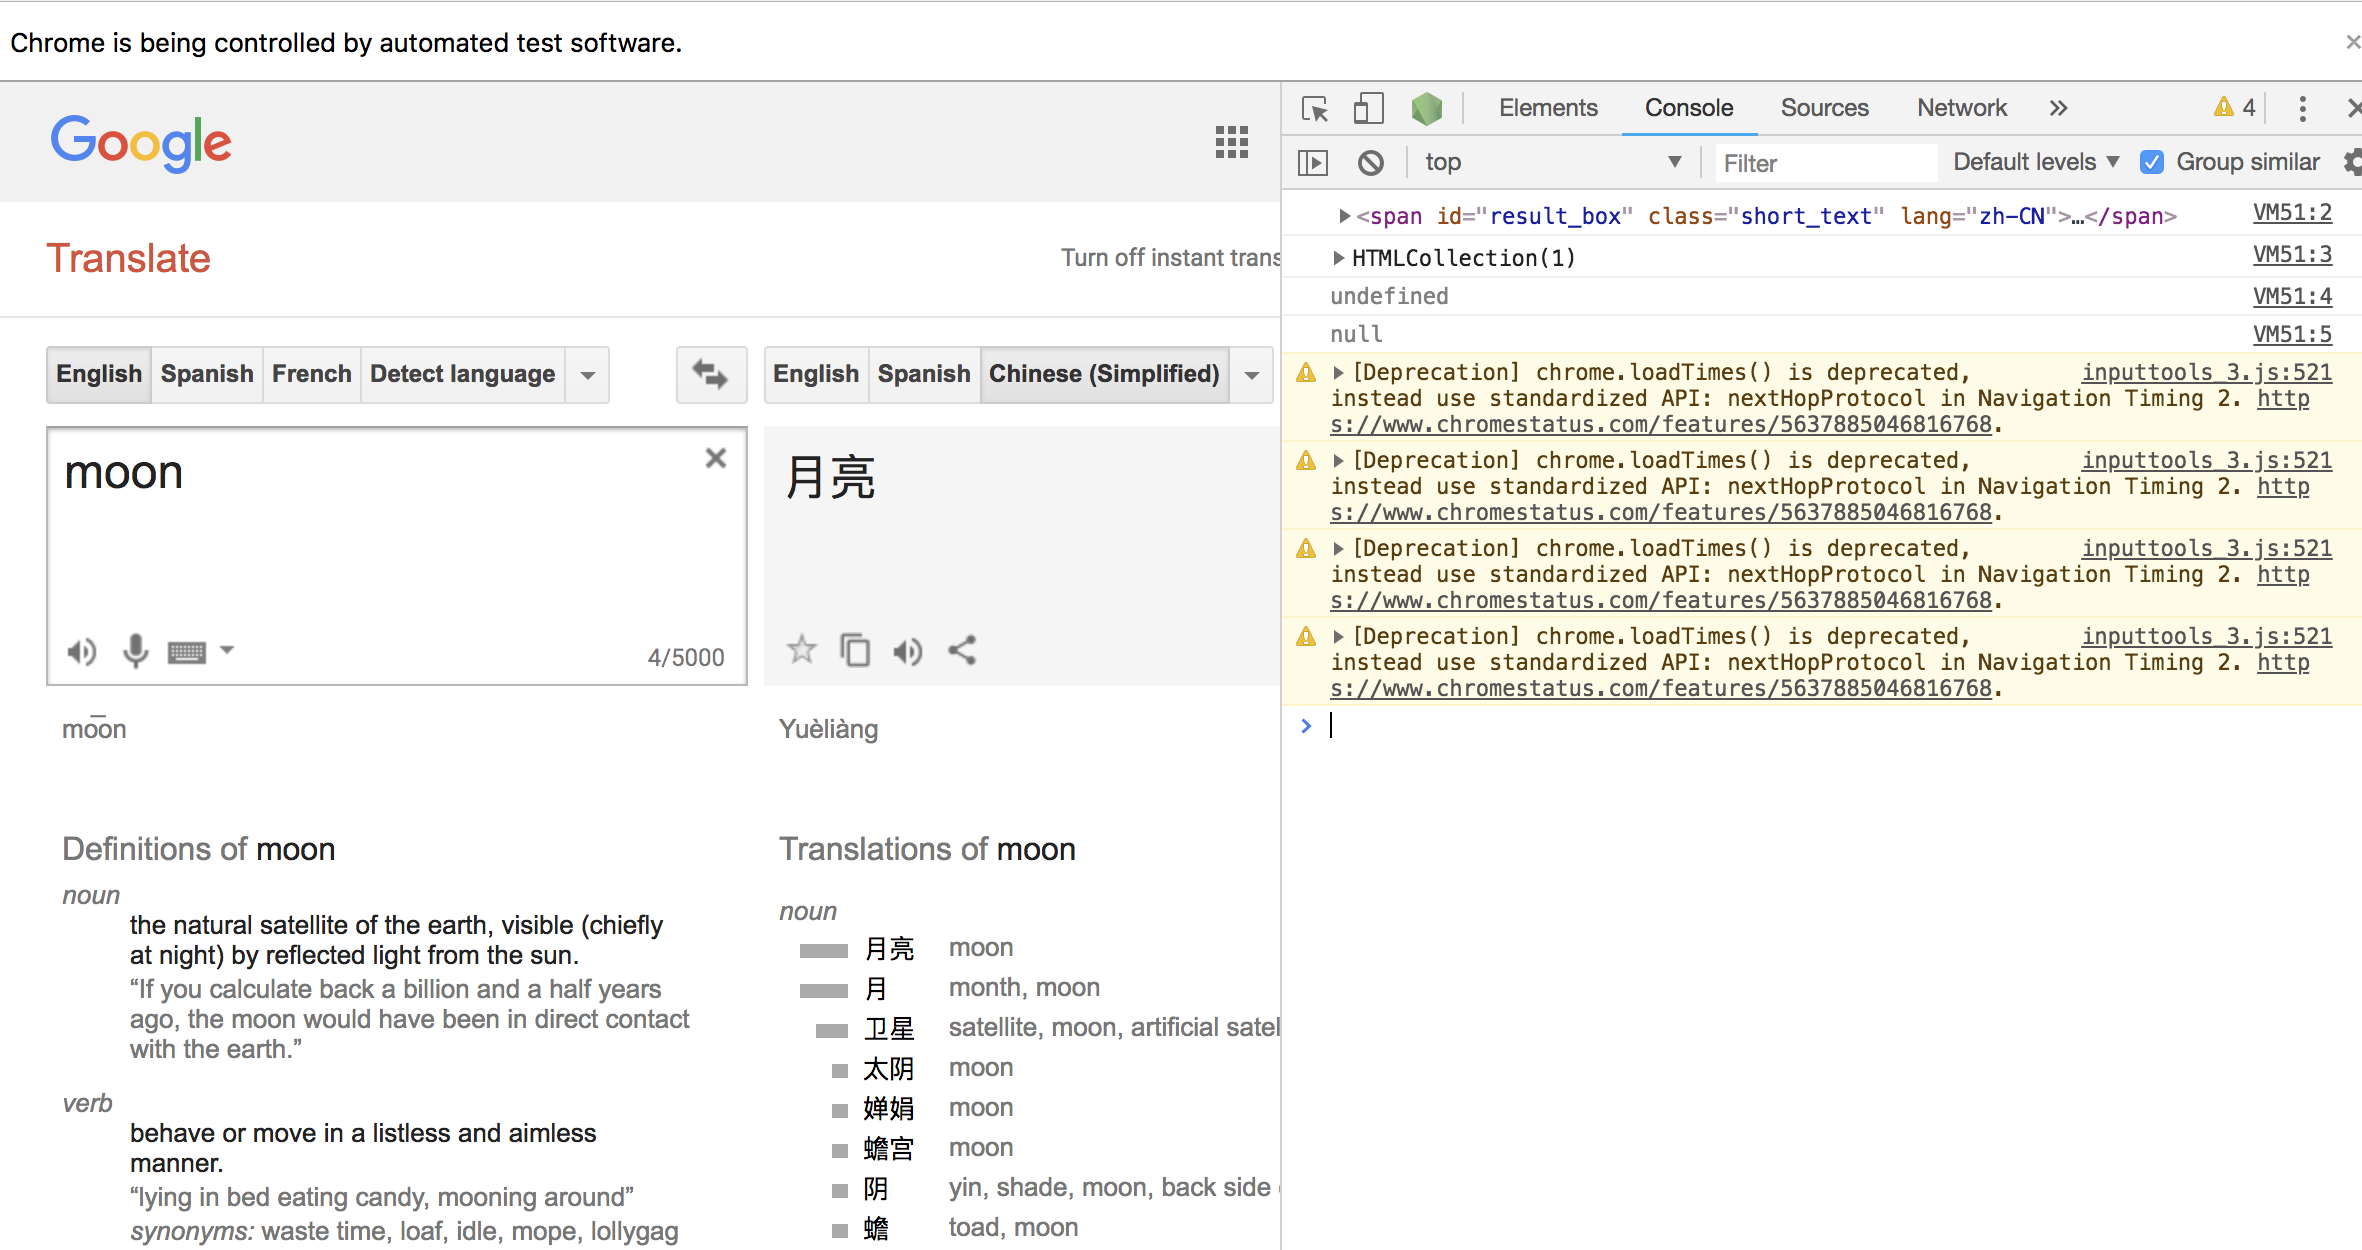Click the console prompt input line
The image size is (2362, 1250).
coord(1840,726)
